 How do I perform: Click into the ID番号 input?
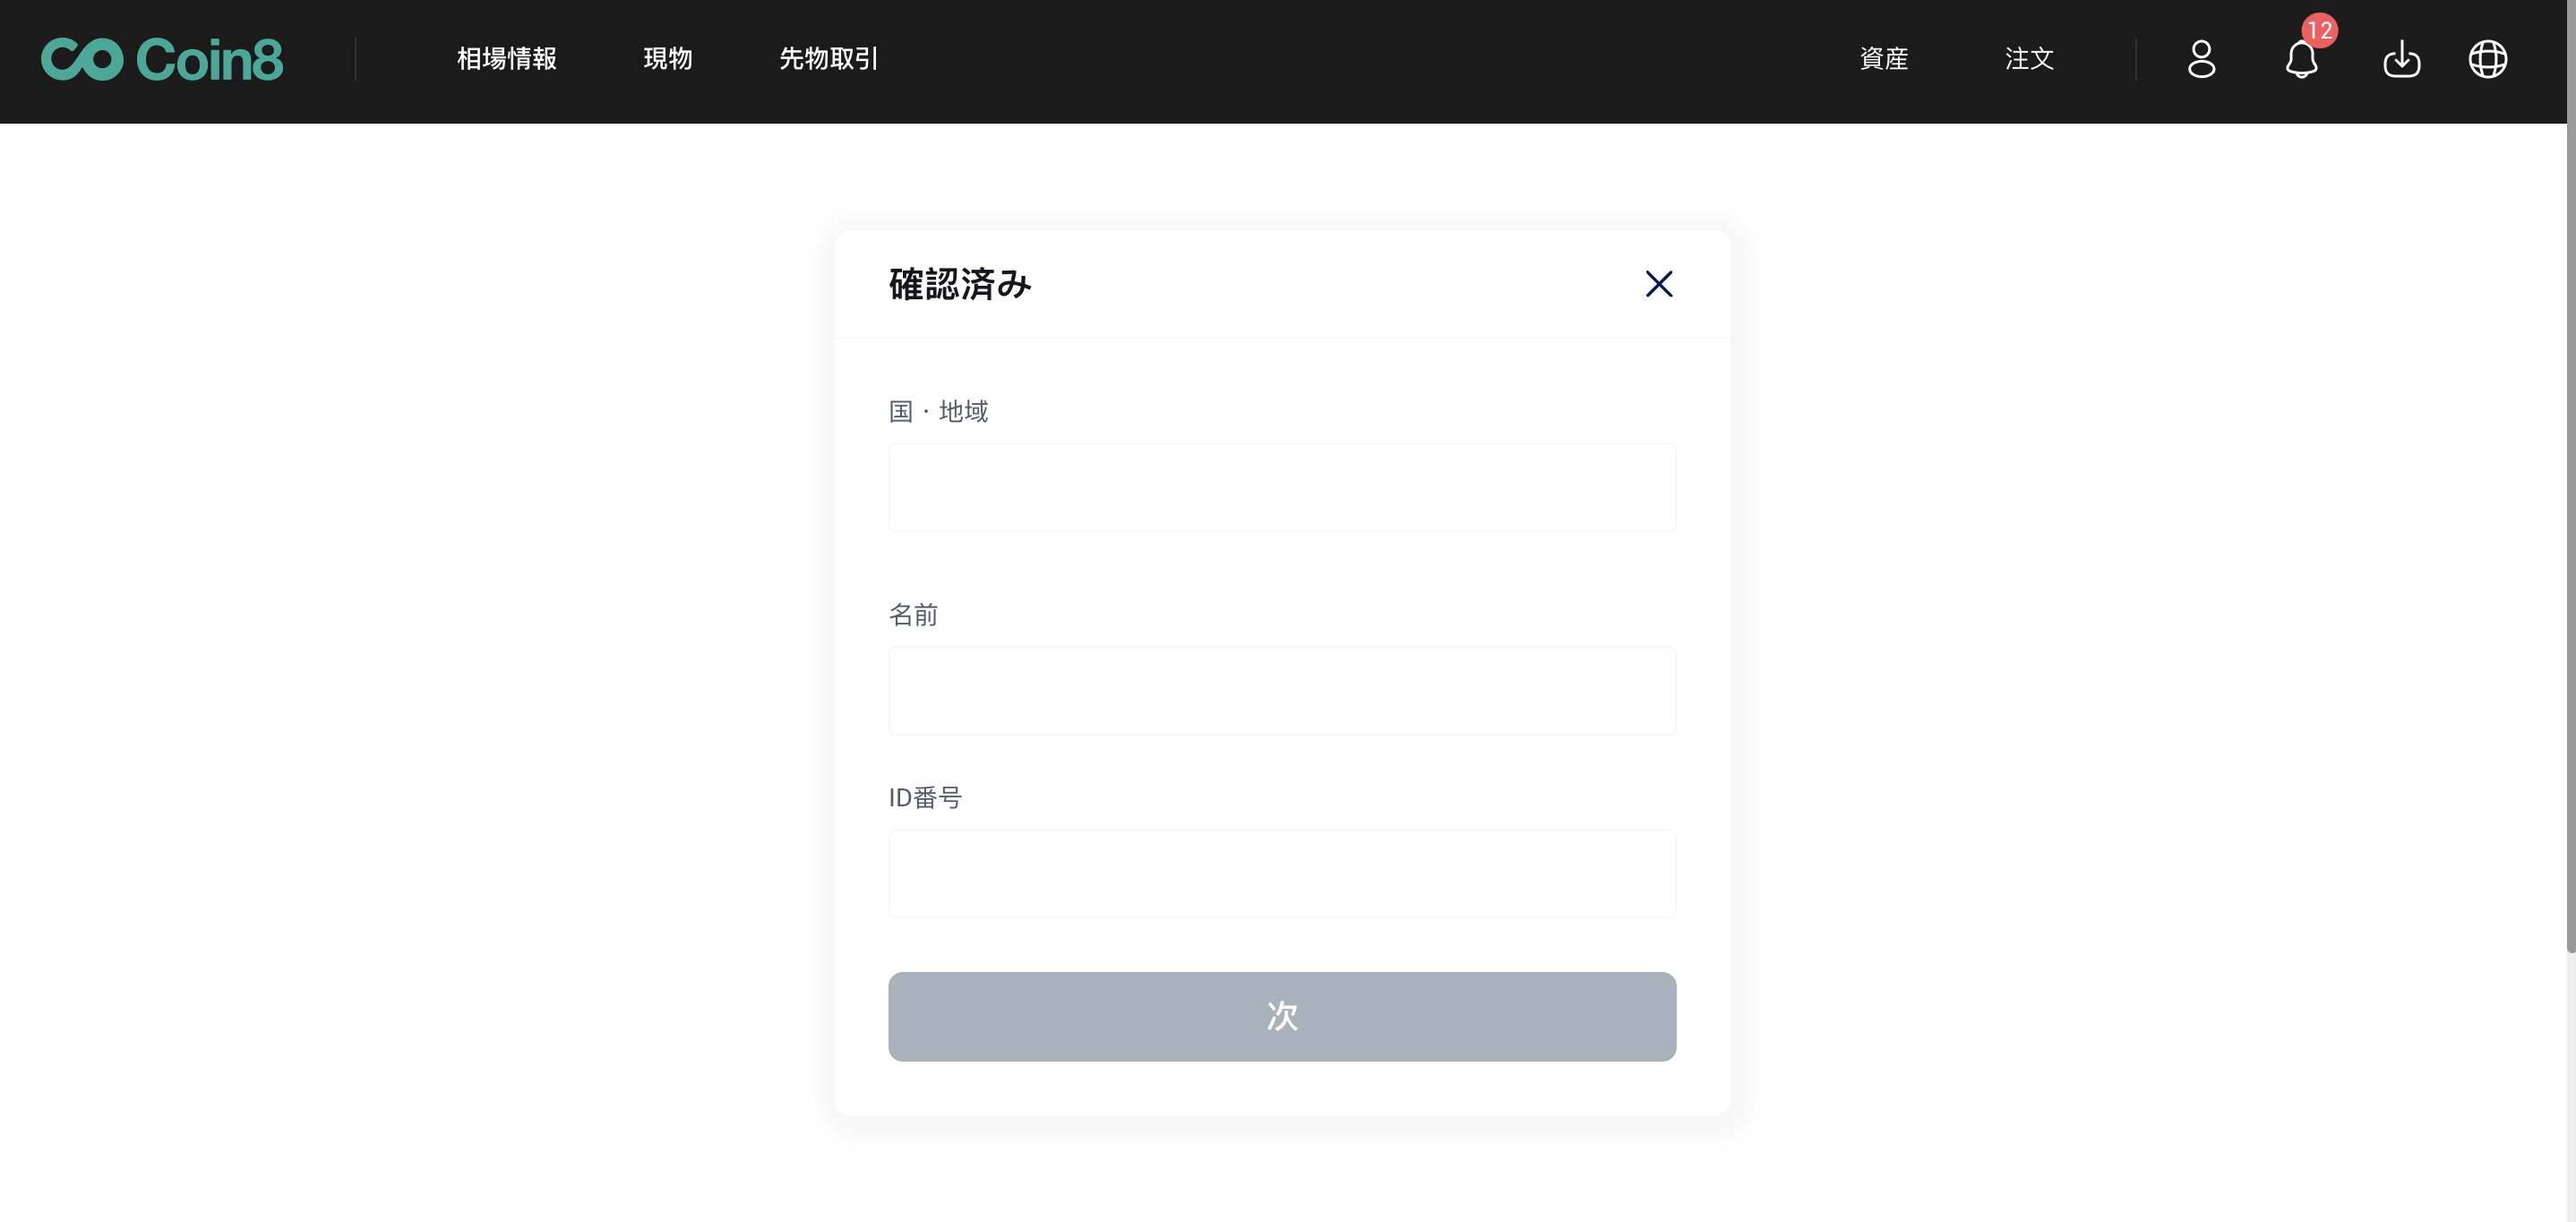click(x=1281, y=873)
